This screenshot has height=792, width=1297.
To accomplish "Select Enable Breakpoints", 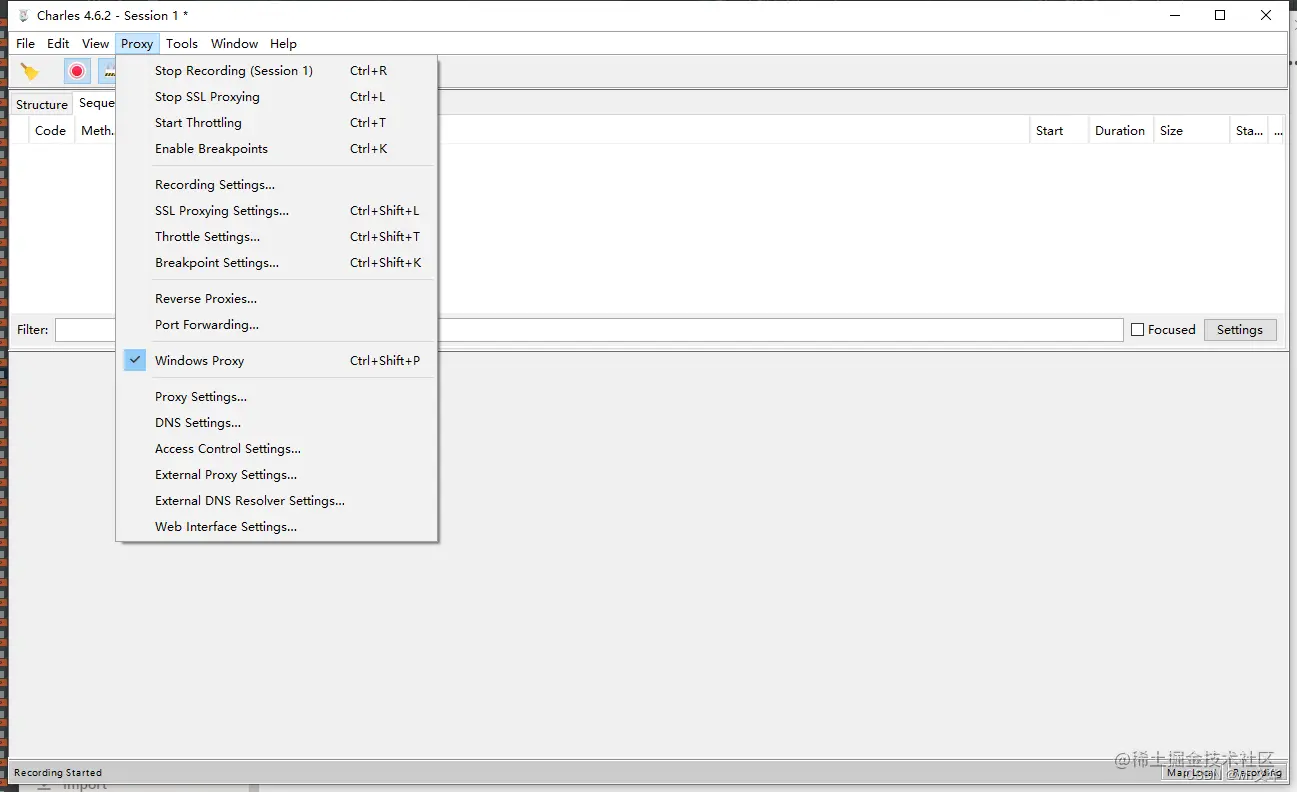I will (x=276, y=149).
